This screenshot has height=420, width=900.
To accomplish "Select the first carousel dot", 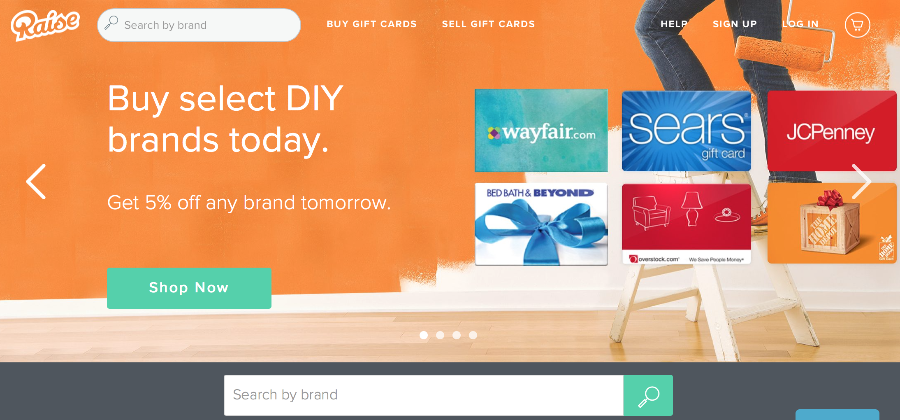I will coord(424,335).
